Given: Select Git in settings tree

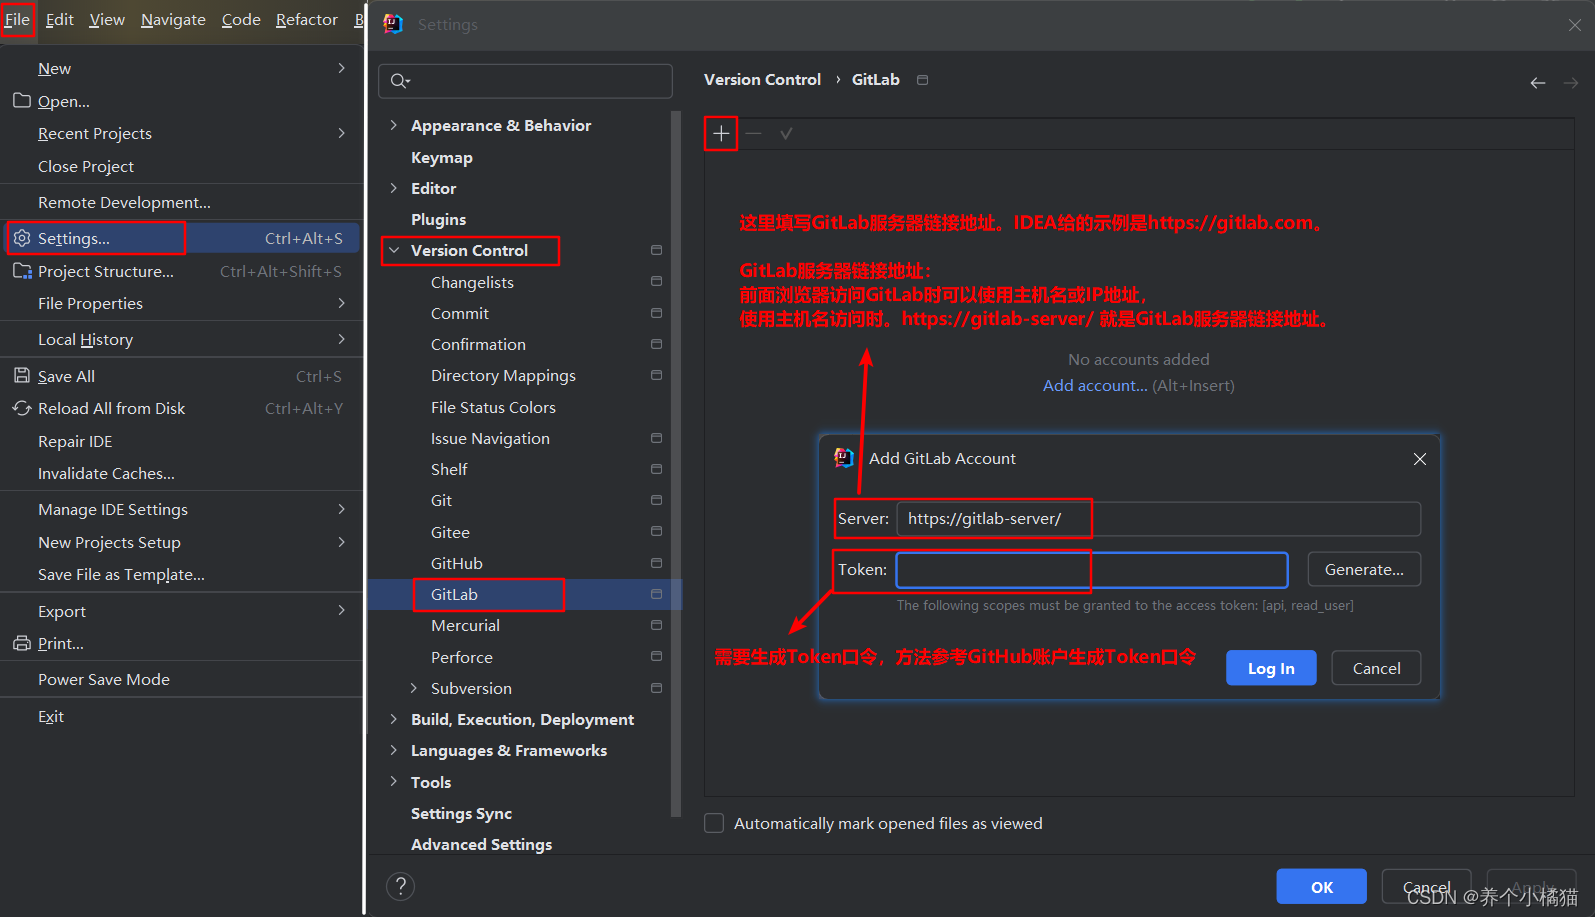Looking at the screenshot, I should [x=441, y=500].
